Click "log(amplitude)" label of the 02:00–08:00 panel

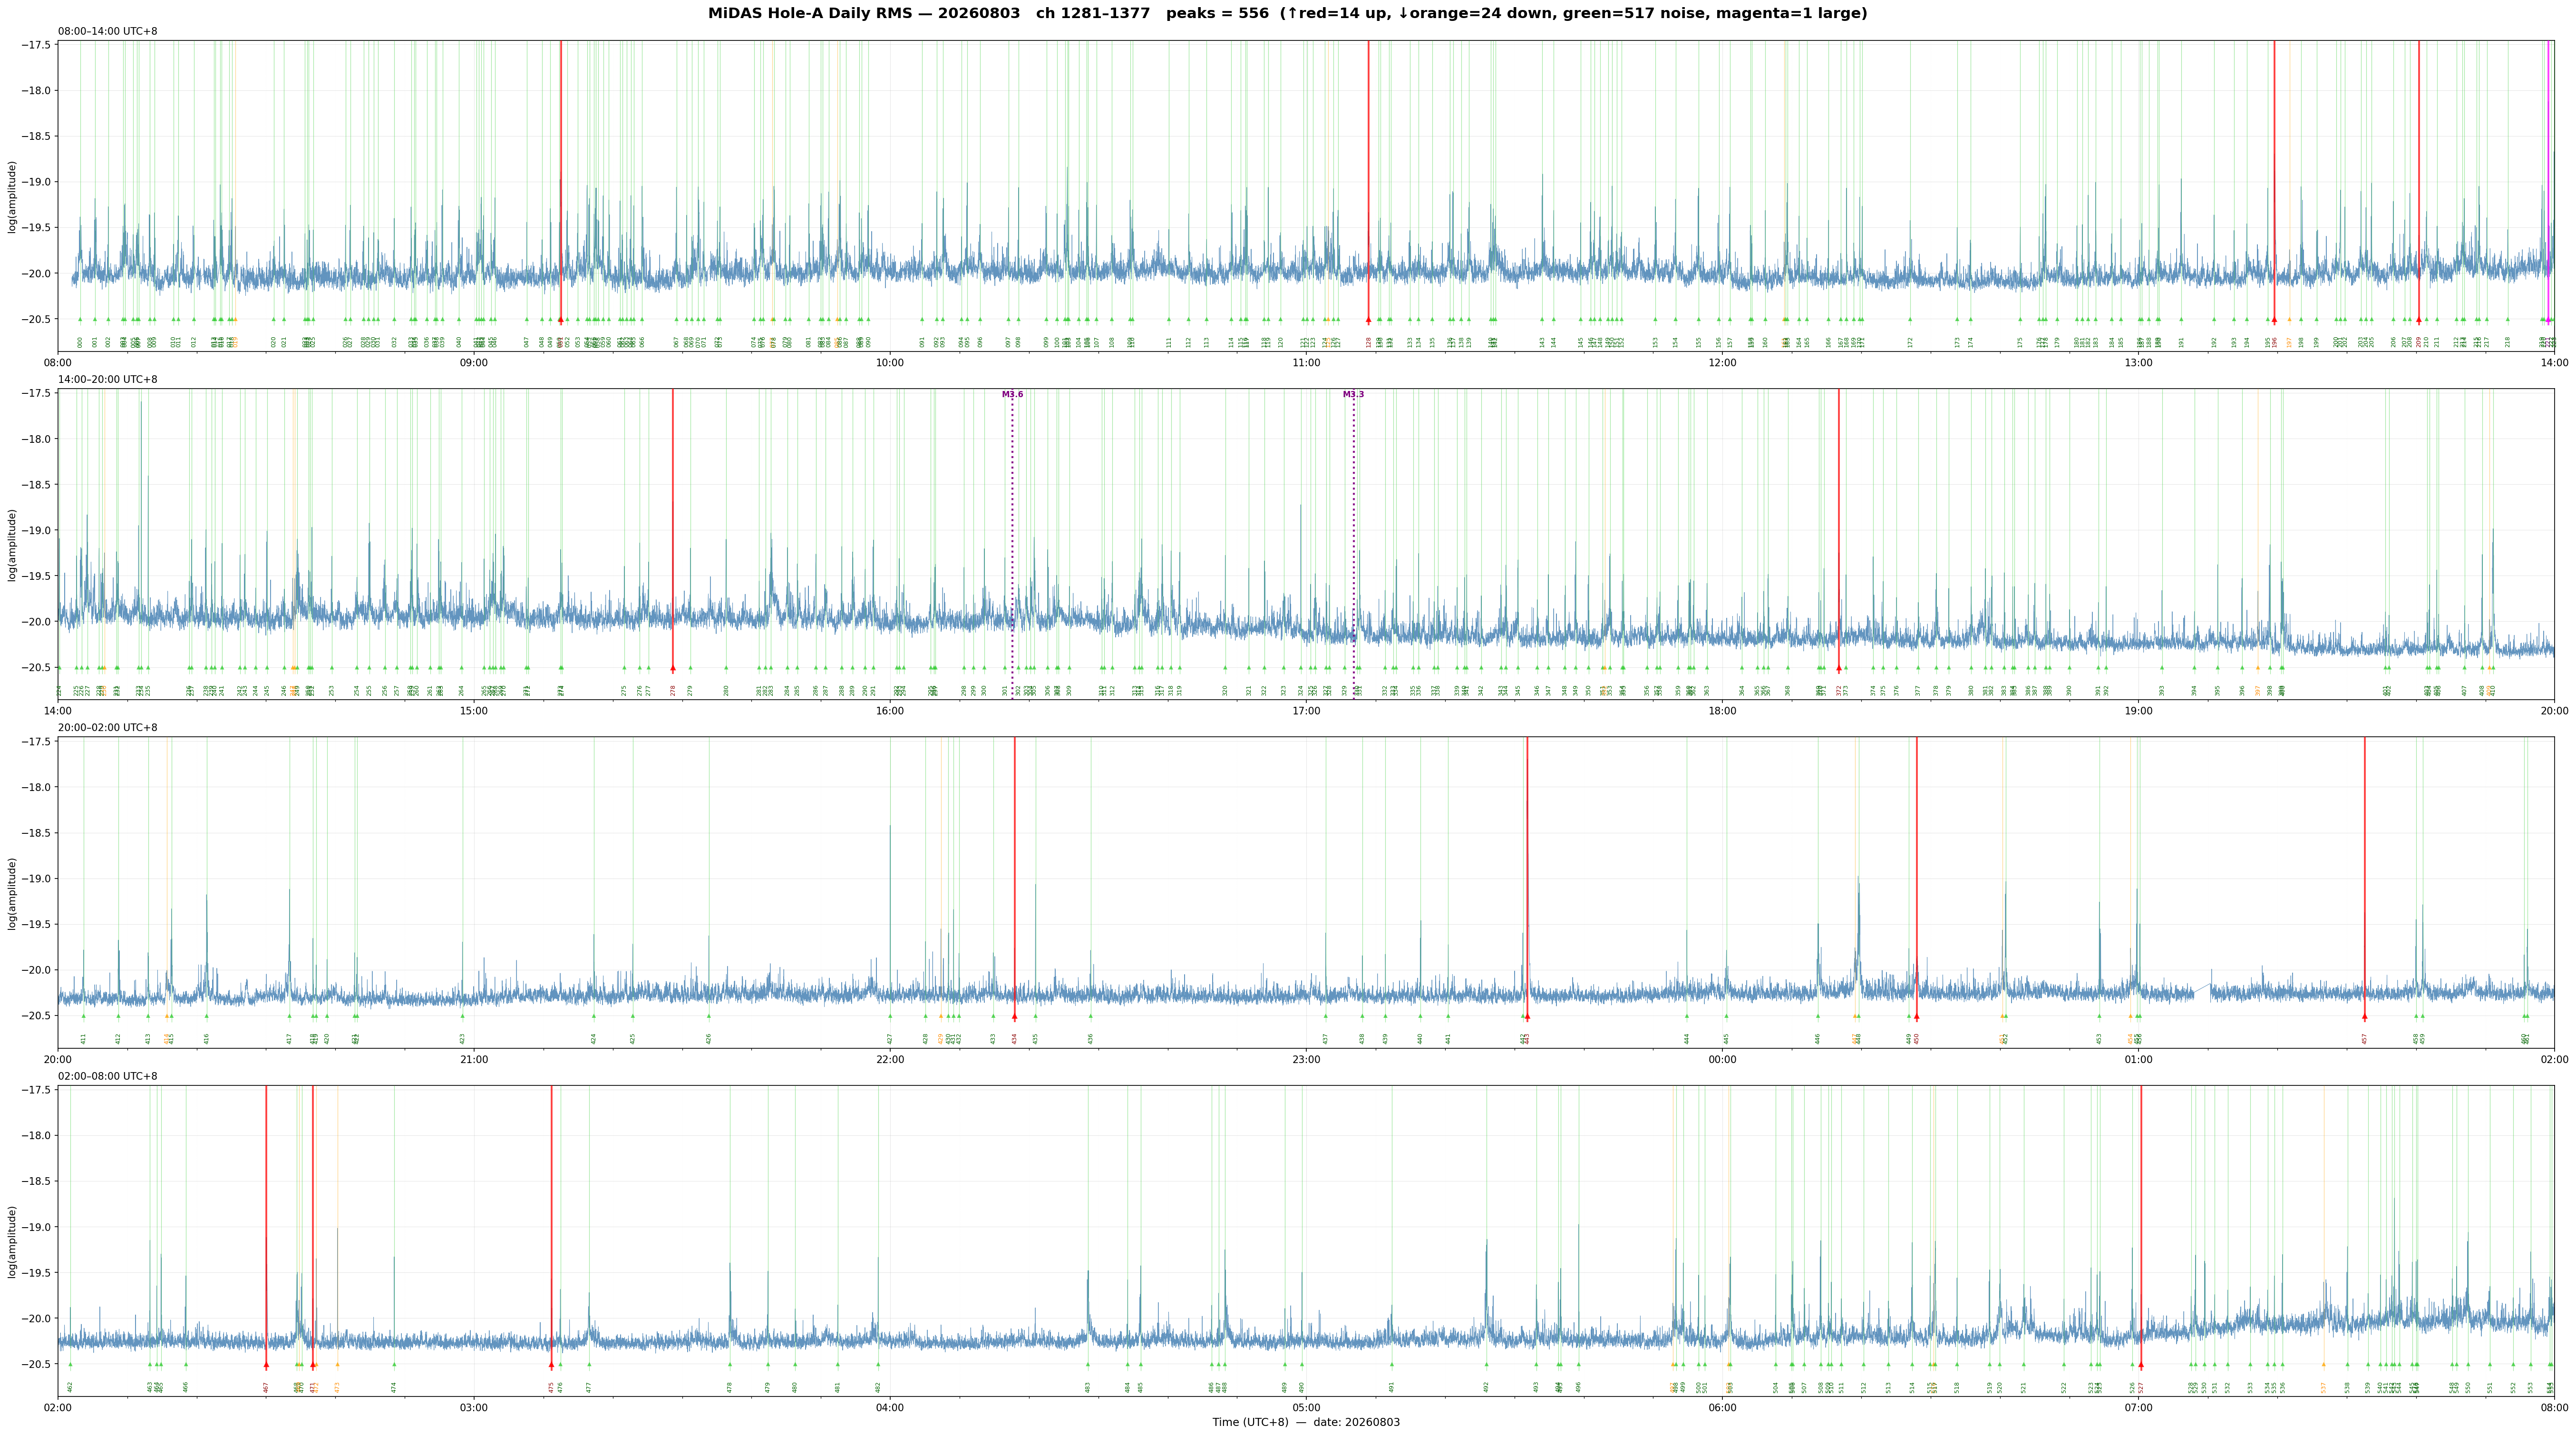12,1241
